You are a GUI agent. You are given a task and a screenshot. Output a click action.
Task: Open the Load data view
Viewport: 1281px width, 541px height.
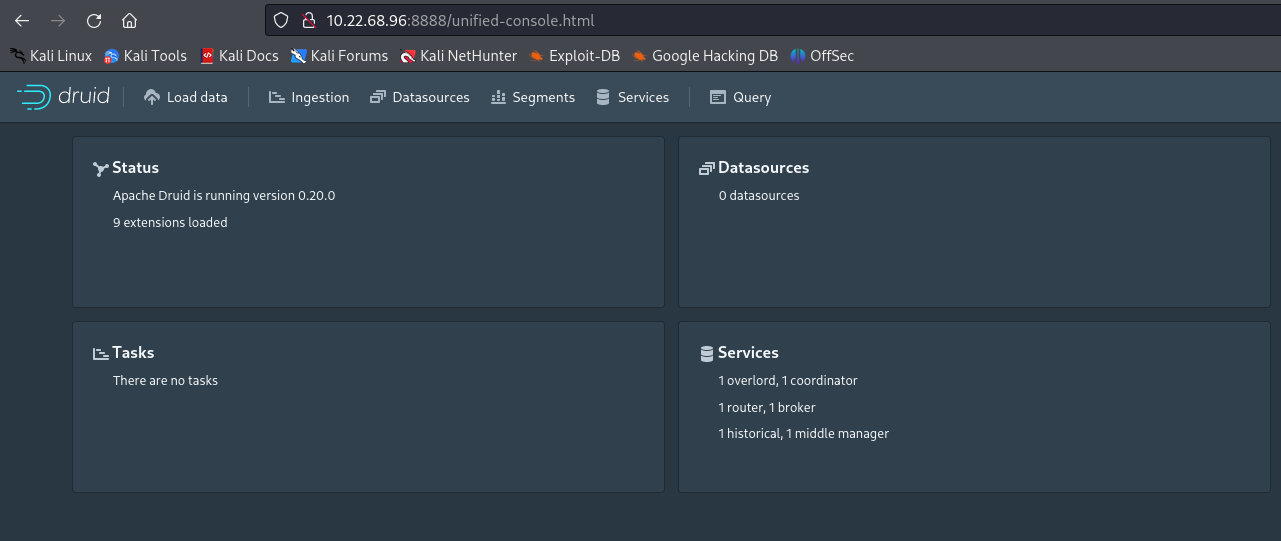pos(186,97)
